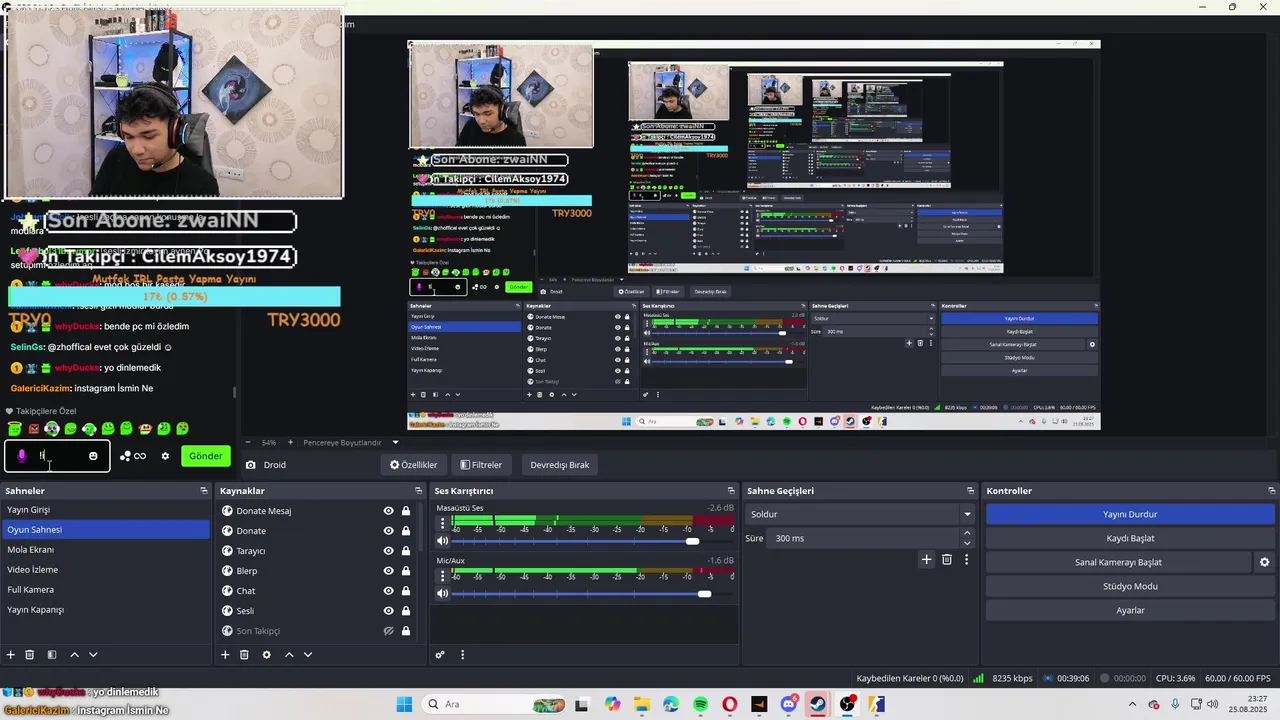
Task: Open Filtreler for Droid source
Action: coord(481,465)
